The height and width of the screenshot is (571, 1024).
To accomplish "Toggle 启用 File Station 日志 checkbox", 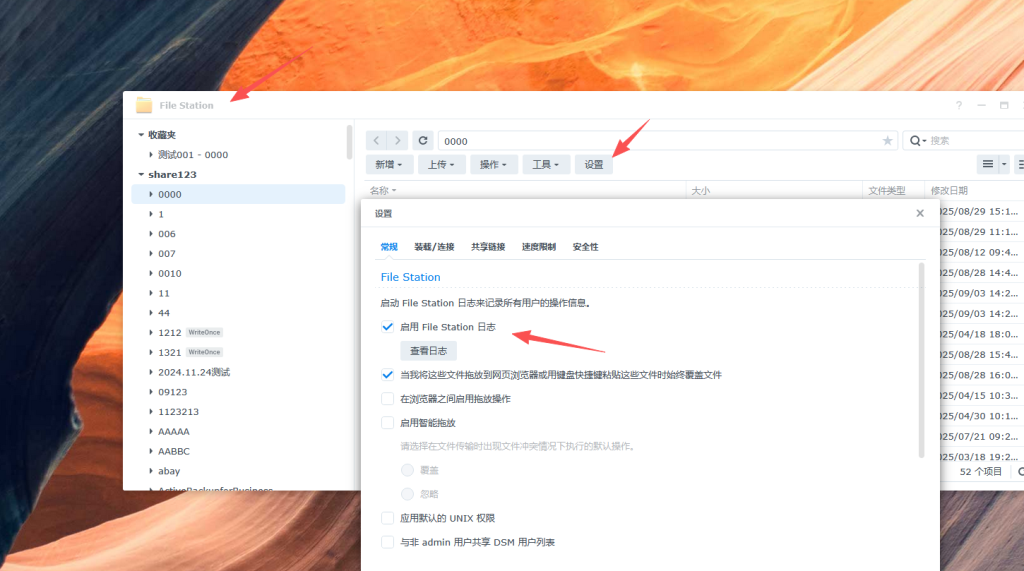I will pyautogui.click(x=388, y=327).
